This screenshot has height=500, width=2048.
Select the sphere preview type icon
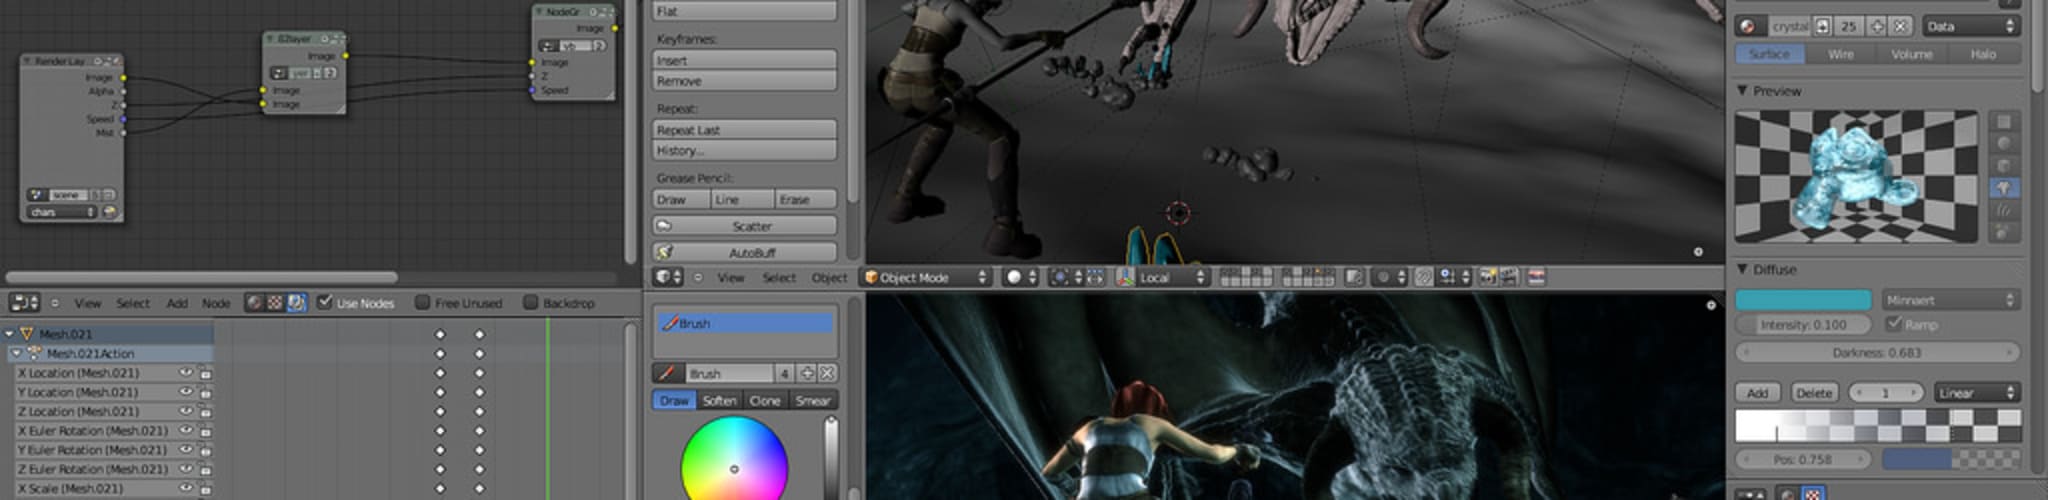[x=2004, y=143]
